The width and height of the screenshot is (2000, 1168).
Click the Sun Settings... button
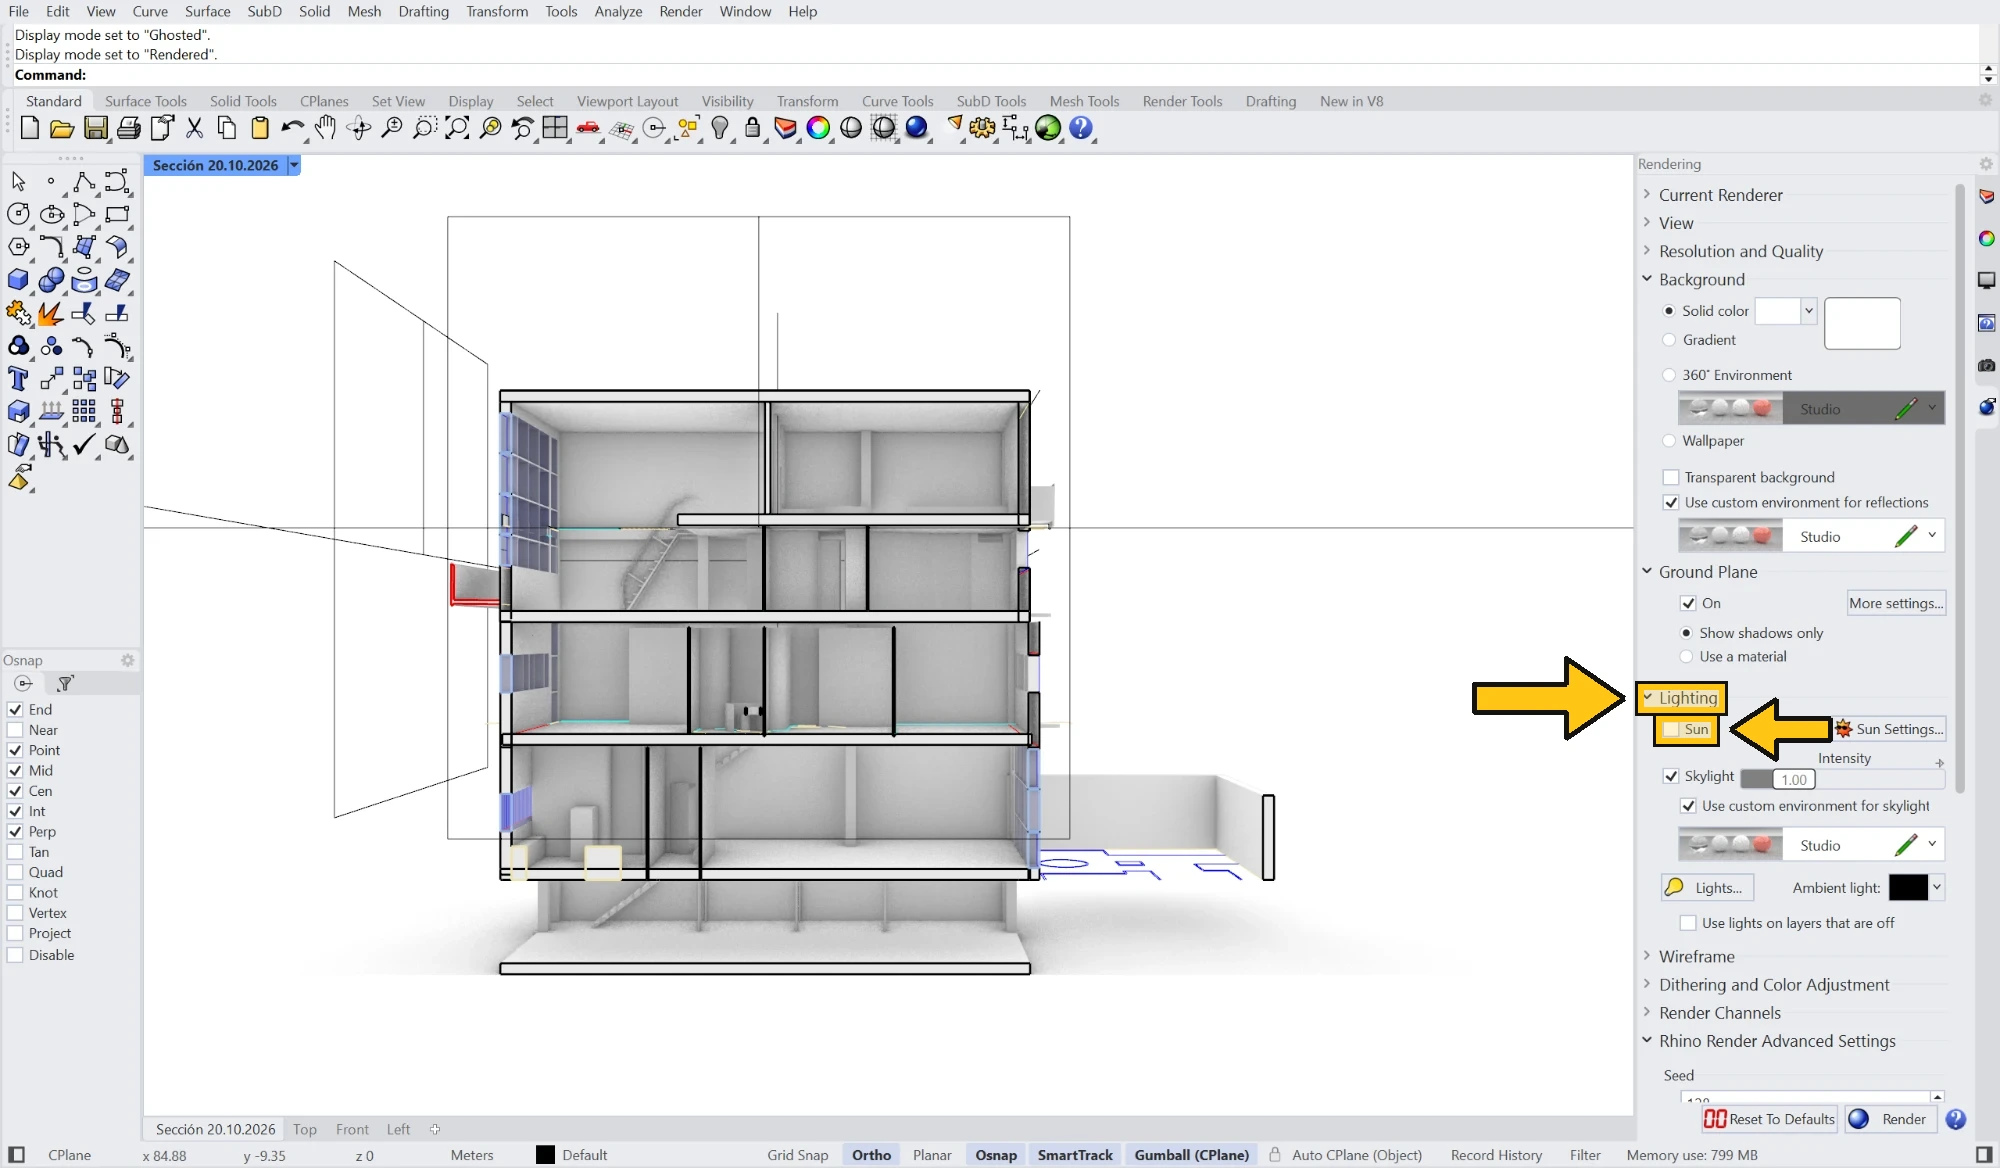pyautogui.click(x=1890, y=729)
